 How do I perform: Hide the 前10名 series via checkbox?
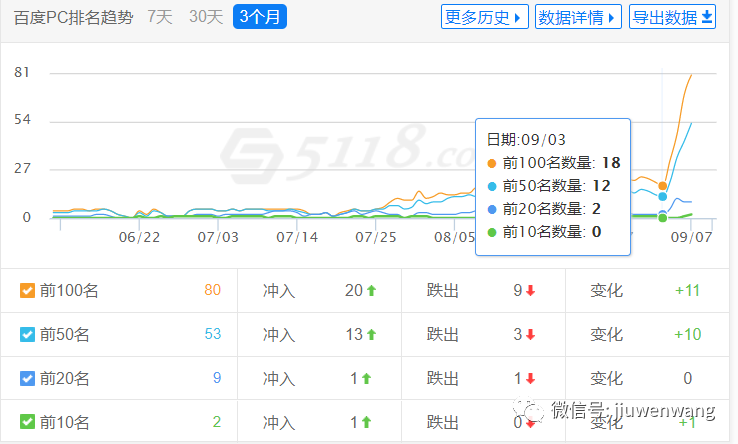[x=28, y=423]
